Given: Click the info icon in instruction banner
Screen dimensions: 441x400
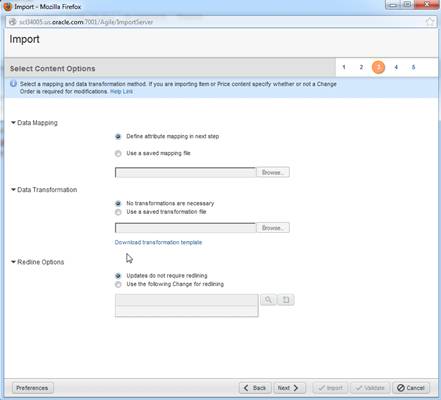Looking at the screenshot, I should pyautogui.click(x=13, y=84).
